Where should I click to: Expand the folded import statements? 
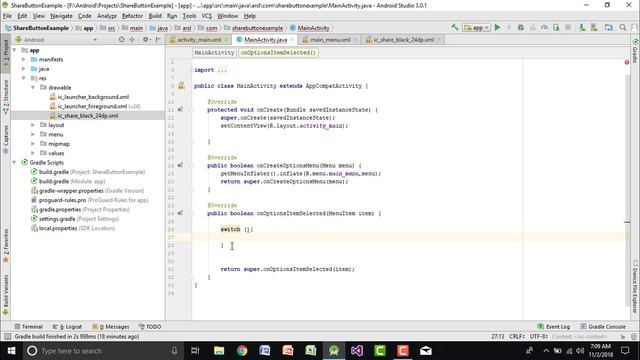pos(222,70)
